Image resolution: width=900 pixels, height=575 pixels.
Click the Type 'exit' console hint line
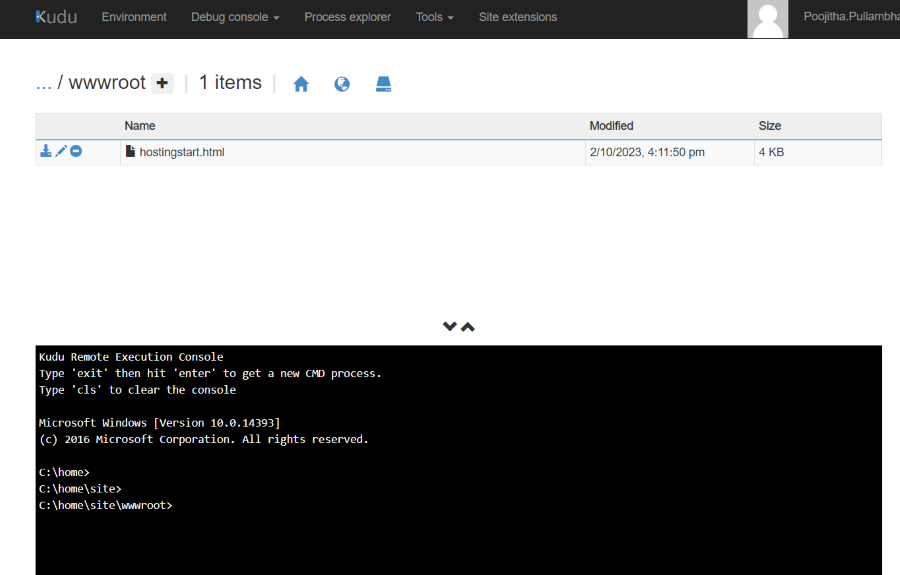(x=210, y=373)
